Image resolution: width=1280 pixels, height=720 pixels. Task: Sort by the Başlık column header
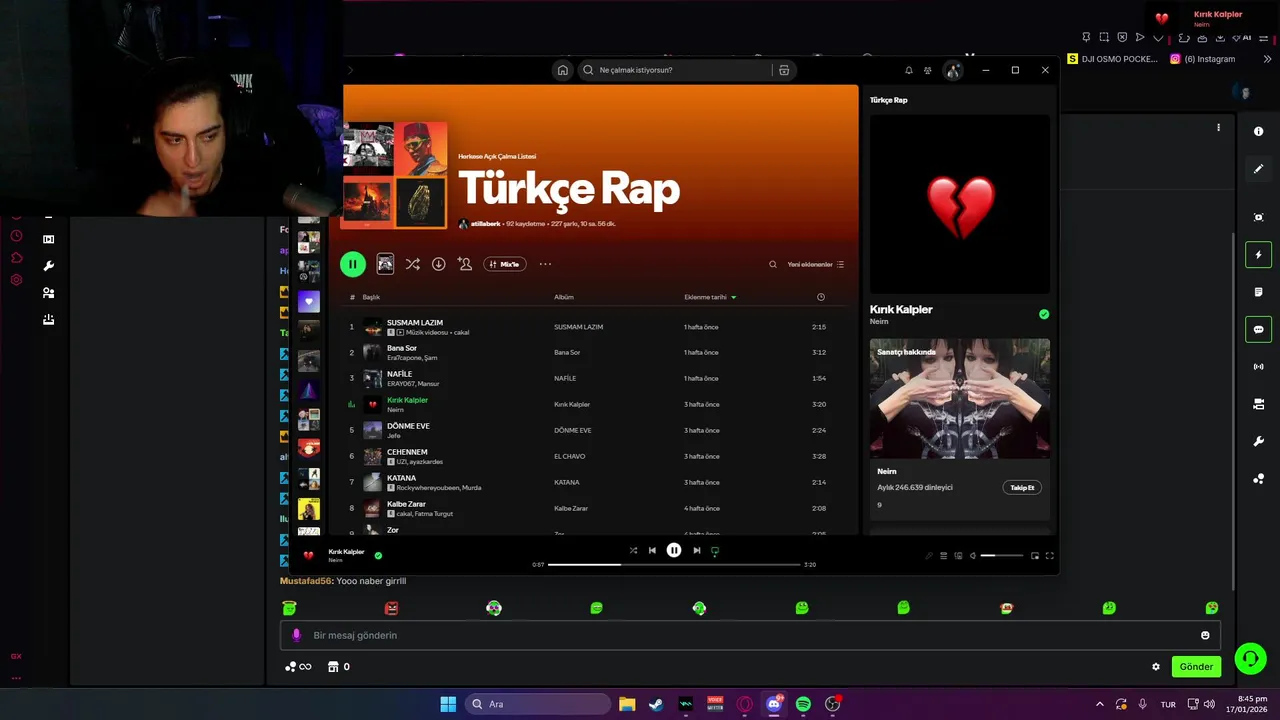click(x=371, y=297)
